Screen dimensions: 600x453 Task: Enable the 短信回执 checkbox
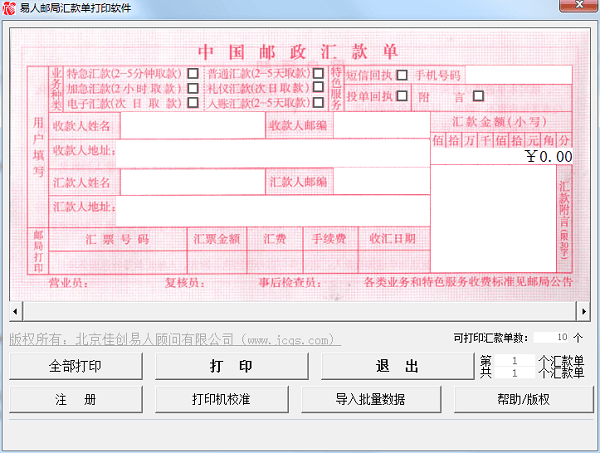(x=402, y=75)
